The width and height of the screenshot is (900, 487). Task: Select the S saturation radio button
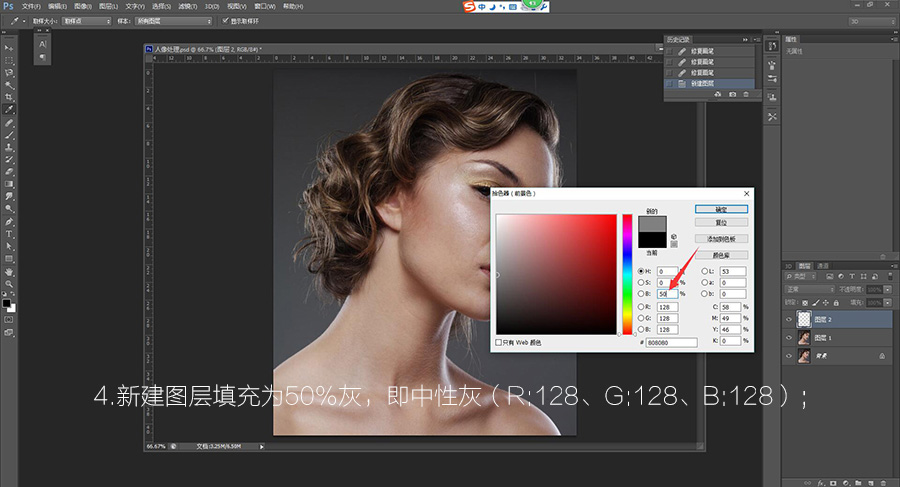(x=641, y=283)
